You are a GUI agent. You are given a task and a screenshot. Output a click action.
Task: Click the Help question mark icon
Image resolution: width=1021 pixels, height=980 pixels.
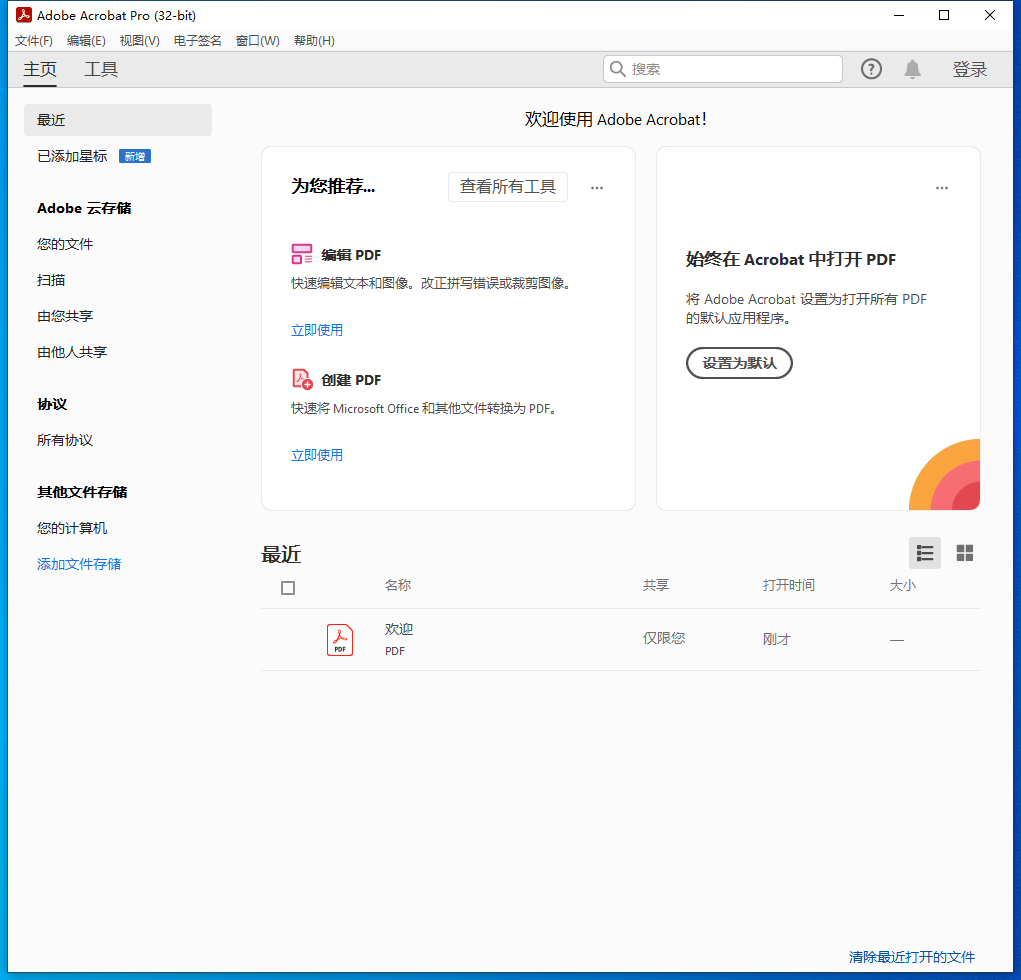coord(871,69)
